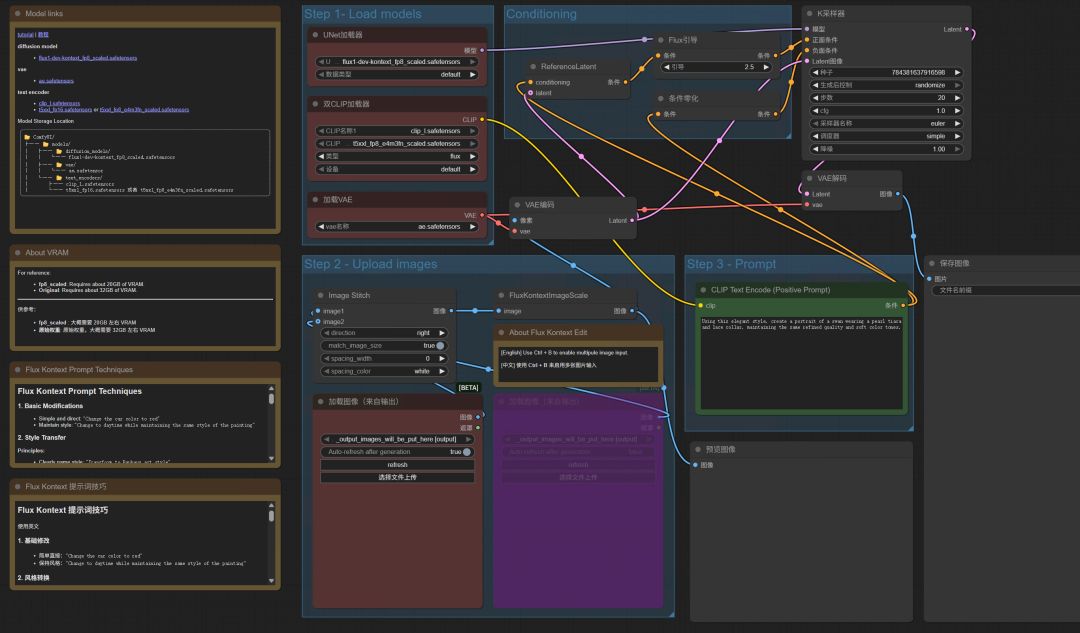Click the image1 input port on Image Stitch

318,311
